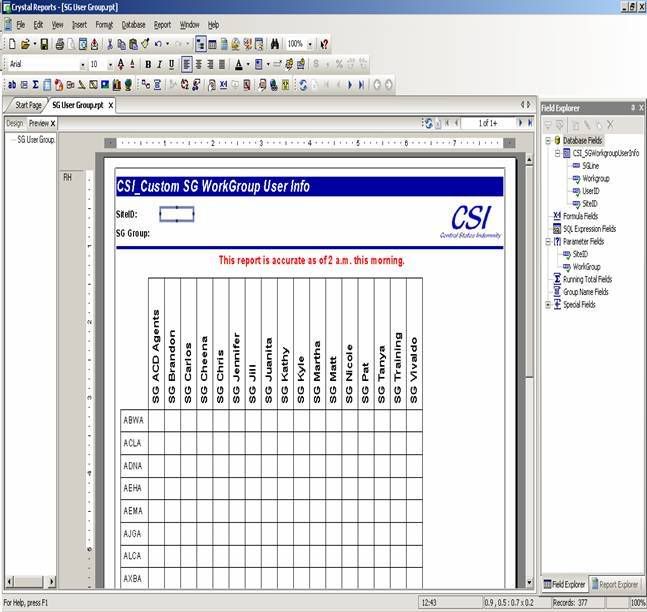Image resolution: width=647 pixels, height=612 pixels.
Task: Select SQL Expression Fields in Field Explorer
Action: (x=589, y=229)
